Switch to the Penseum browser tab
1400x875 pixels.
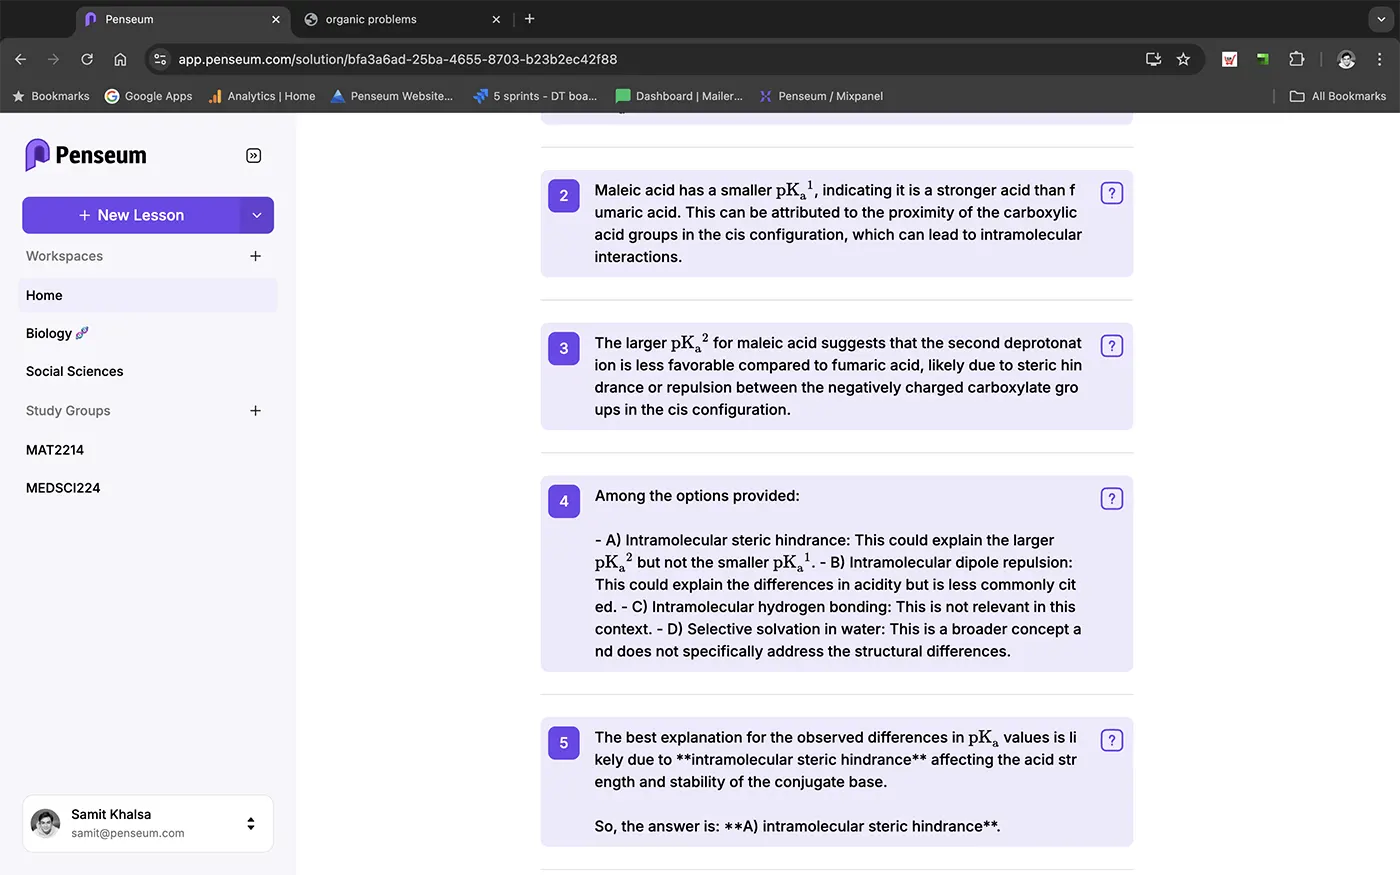point(182,19)
